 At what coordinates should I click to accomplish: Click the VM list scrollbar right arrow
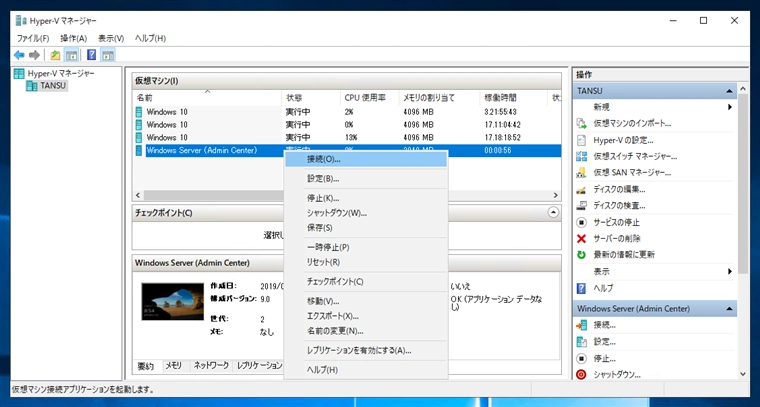pos(556,195)
